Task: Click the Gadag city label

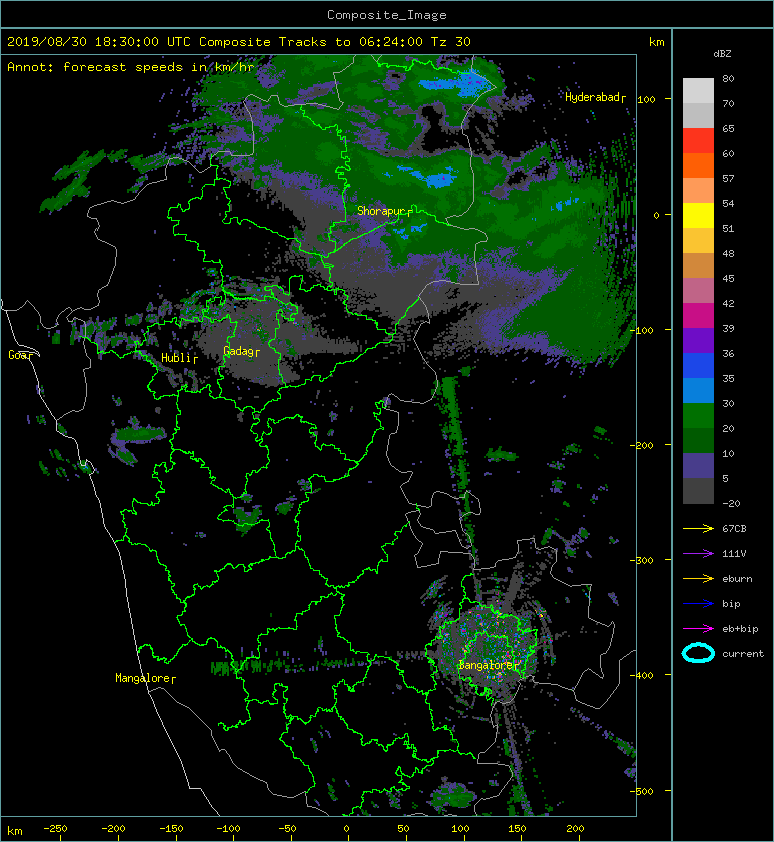Action: click(x=238, y=351)
